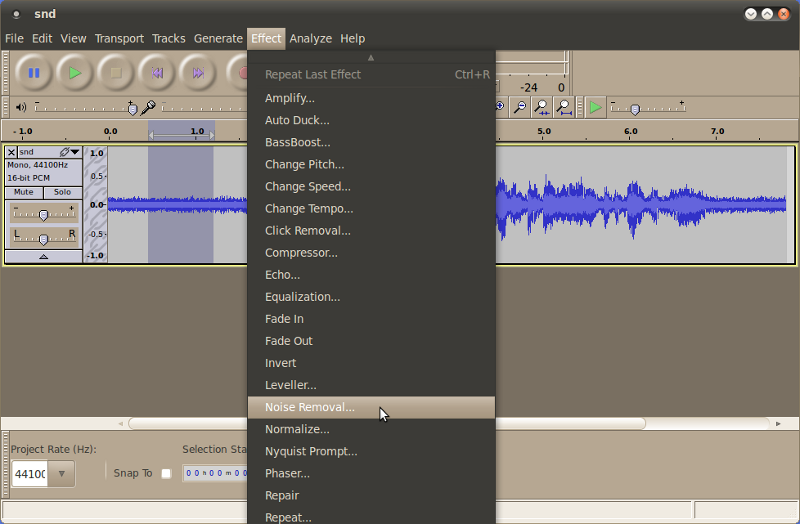Click Fit Project zoom icon

click(x=564, y=107)
